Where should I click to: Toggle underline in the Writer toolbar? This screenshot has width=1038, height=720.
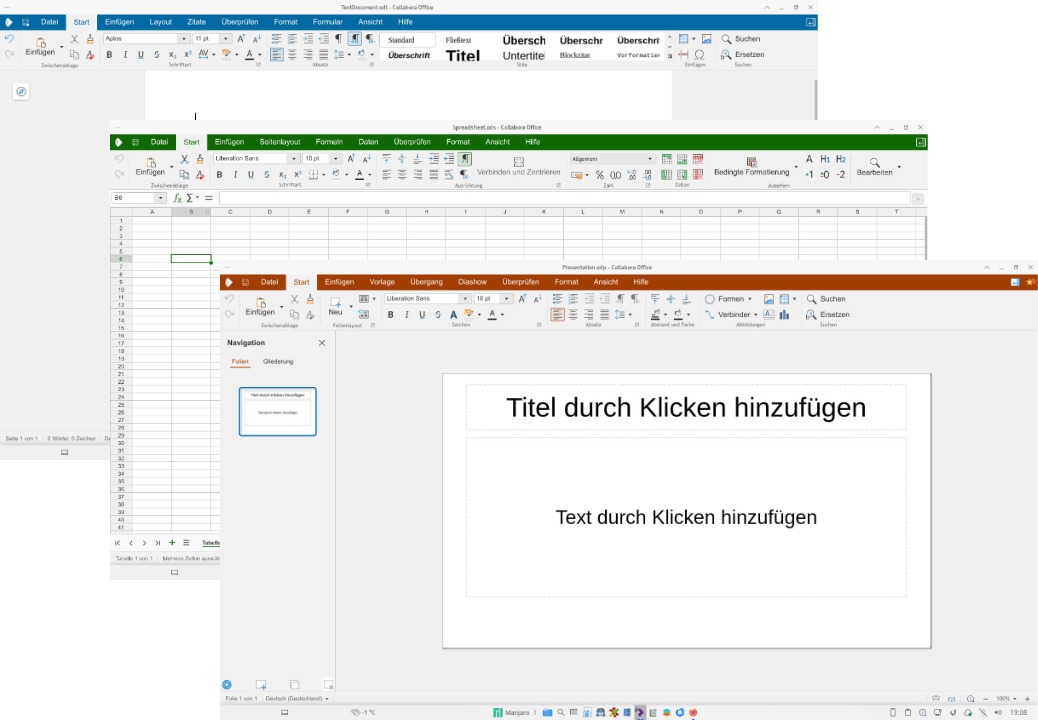coord(141,55)
